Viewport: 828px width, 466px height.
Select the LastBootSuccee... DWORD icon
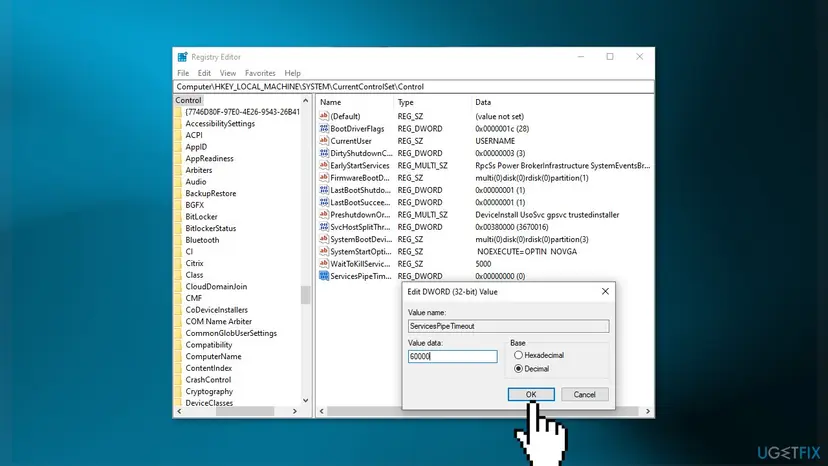click(324, 202)
